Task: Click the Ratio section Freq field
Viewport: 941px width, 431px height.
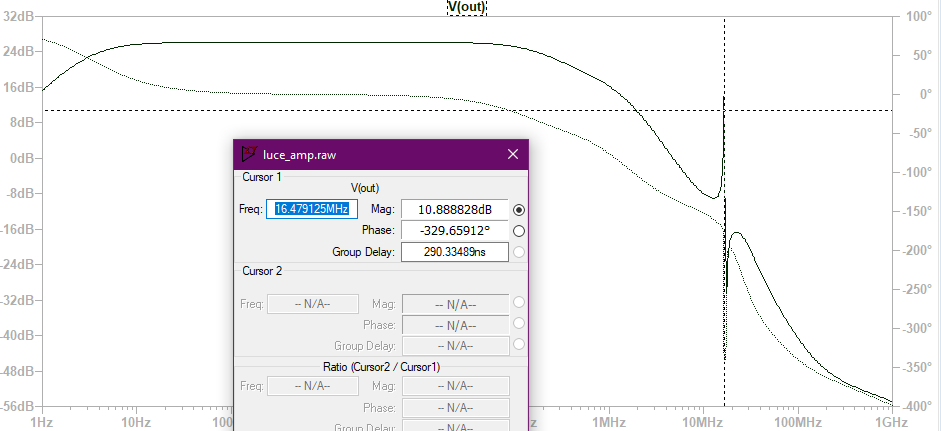Action: point(313,386)
